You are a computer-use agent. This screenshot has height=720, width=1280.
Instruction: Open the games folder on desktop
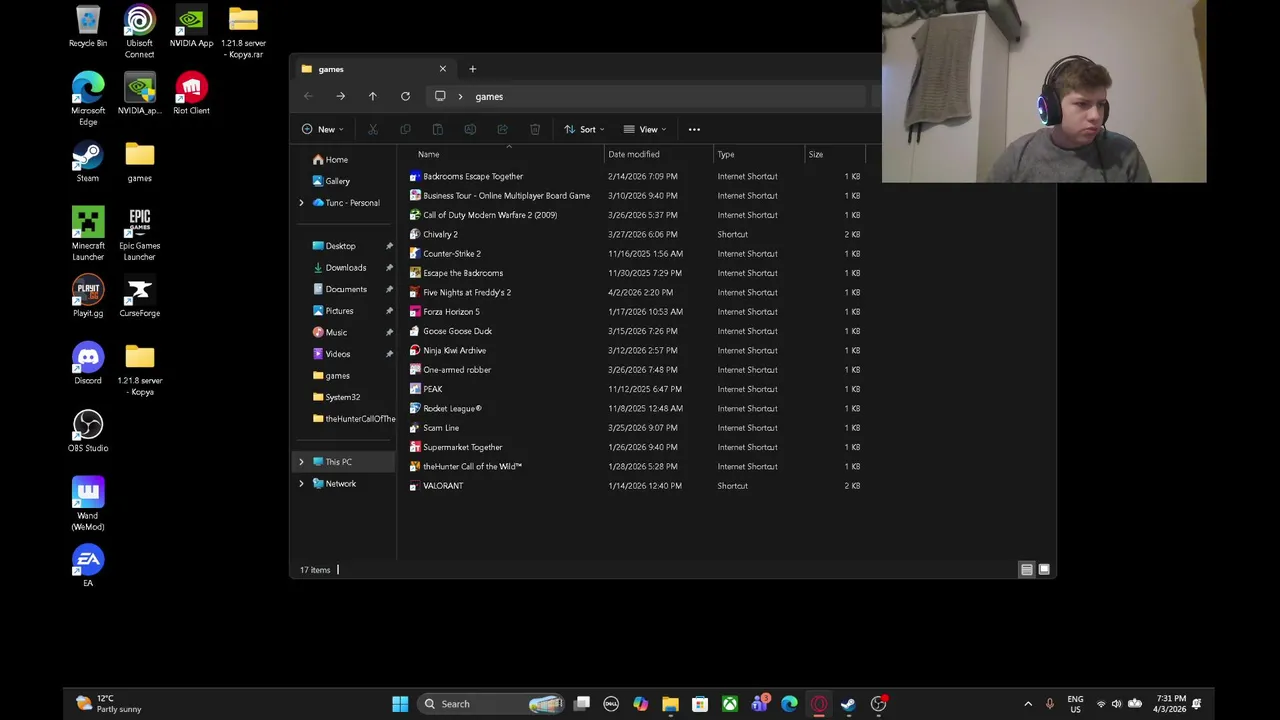click(x=140, y=162)
